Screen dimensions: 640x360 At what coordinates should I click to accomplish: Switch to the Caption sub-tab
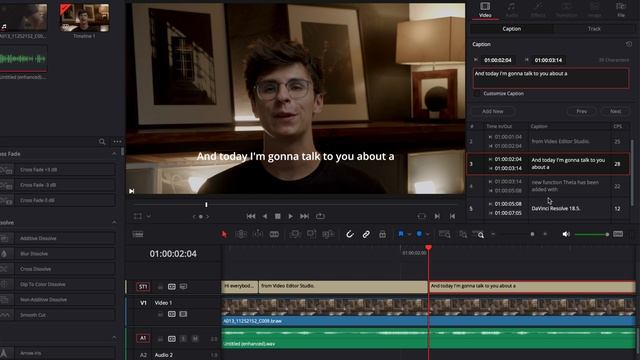[x=511, y=29]
